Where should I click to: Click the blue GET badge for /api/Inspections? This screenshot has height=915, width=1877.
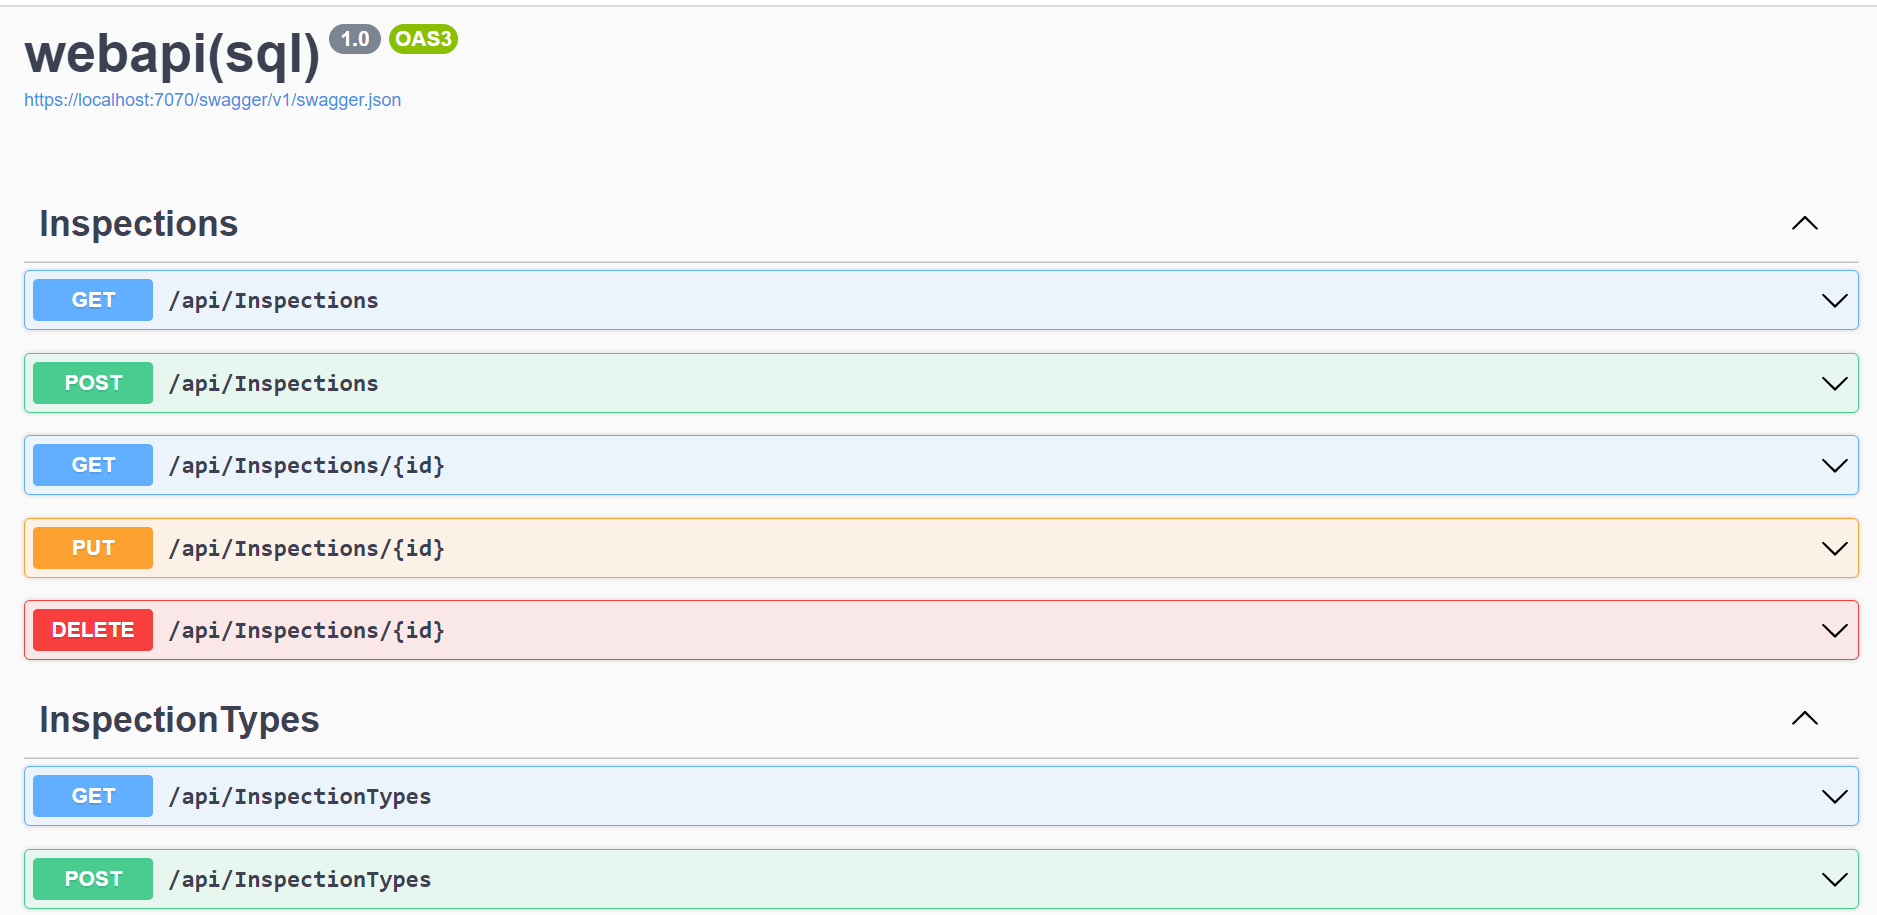[92, 300]
